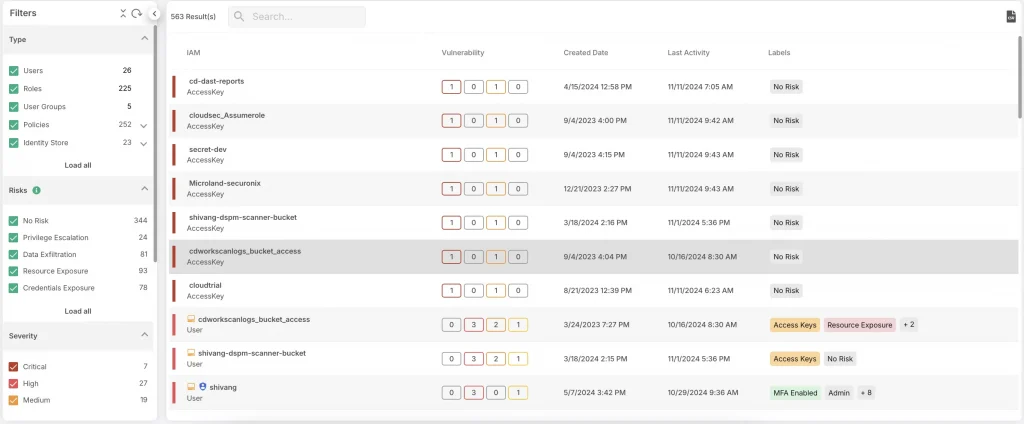Click the green info icon beside Risks
Screen dimensions: 1024x424
tap(37, 190)
